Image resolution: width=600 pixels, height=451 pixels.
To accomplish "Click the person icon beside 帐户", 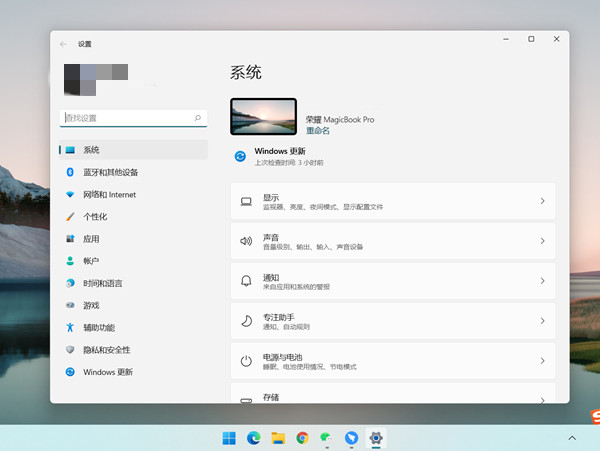I will [70, 260].
